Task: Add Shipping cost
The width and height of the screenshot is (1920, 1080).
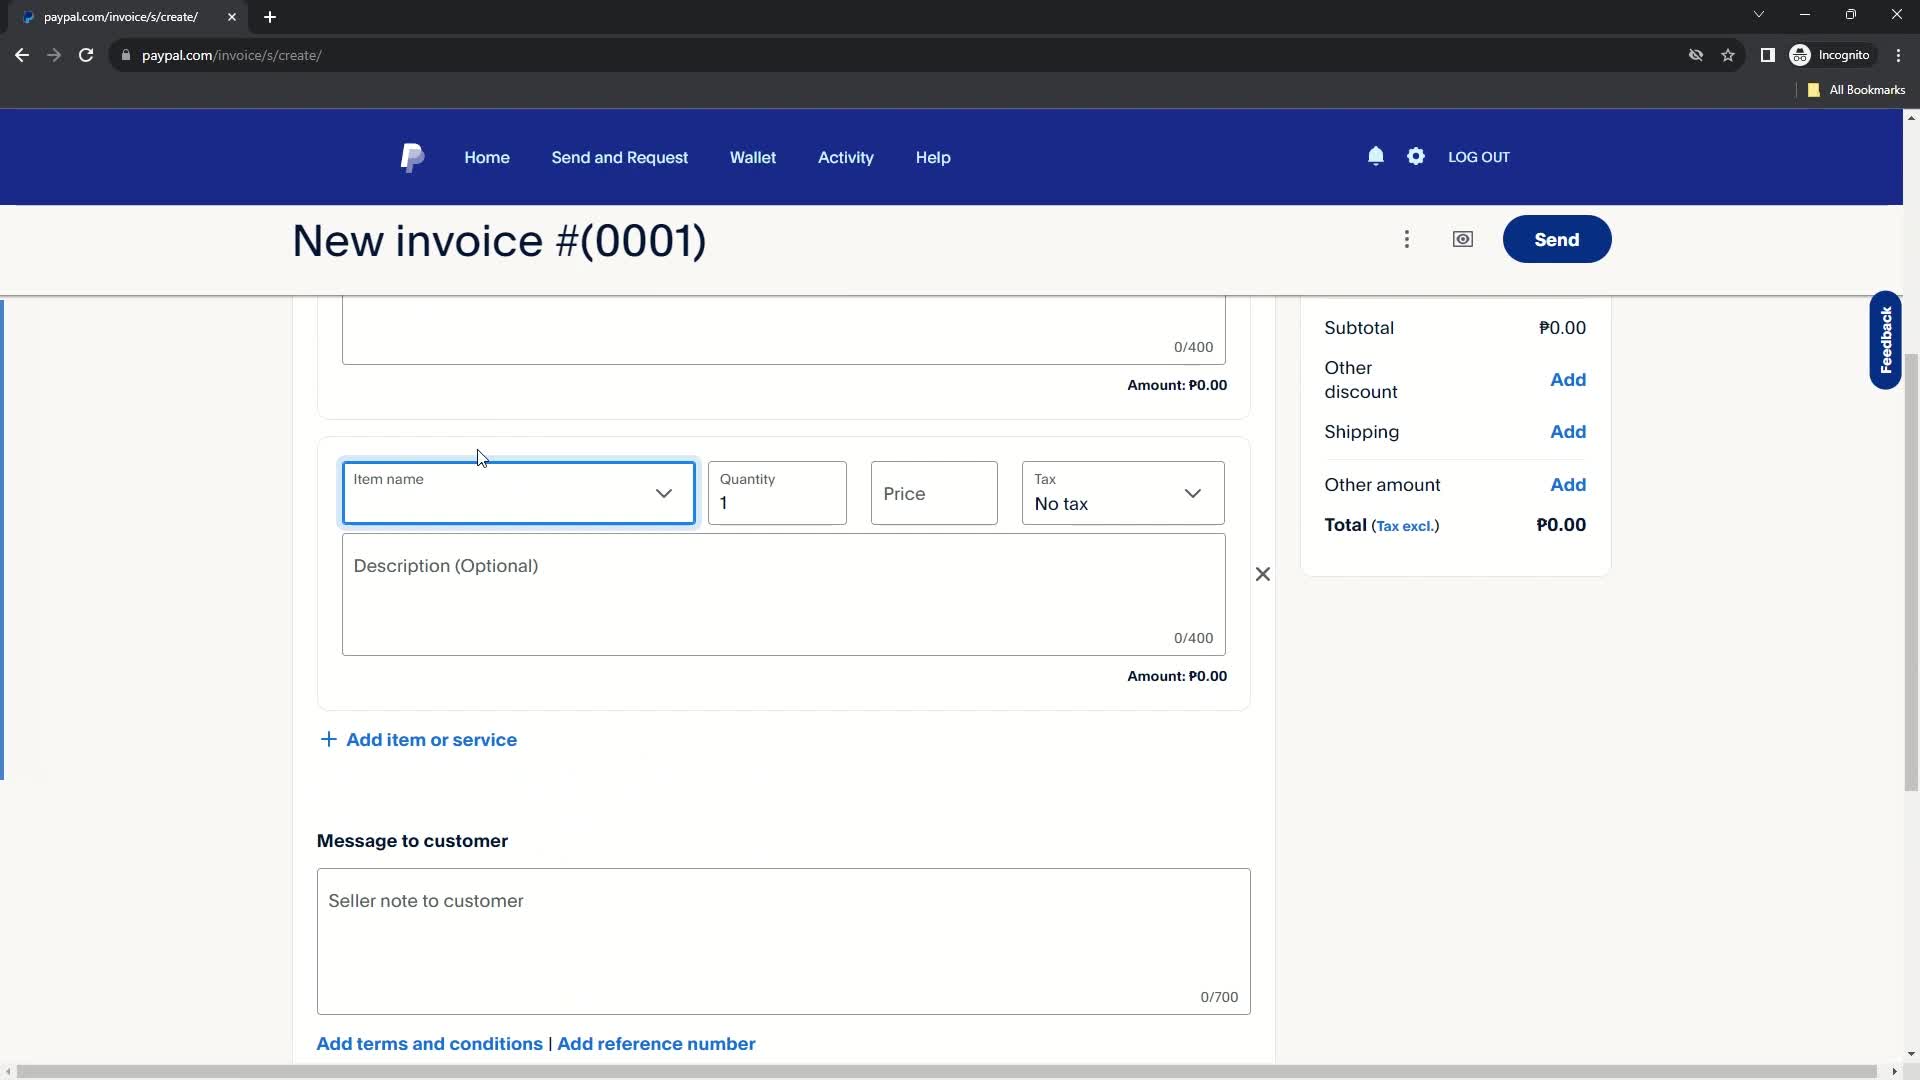Action: (1568, 432)
